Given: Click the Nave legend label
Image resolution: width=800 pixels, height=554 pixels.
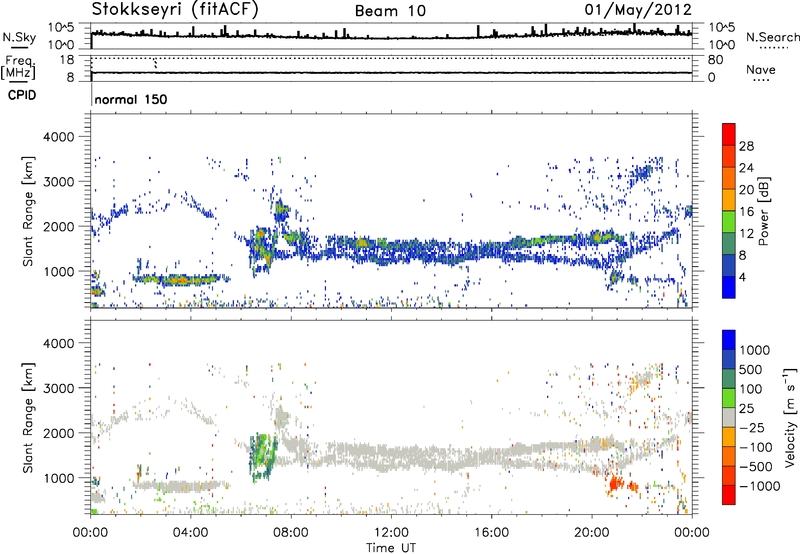Looking at the screenshot, I should [761, 69].
